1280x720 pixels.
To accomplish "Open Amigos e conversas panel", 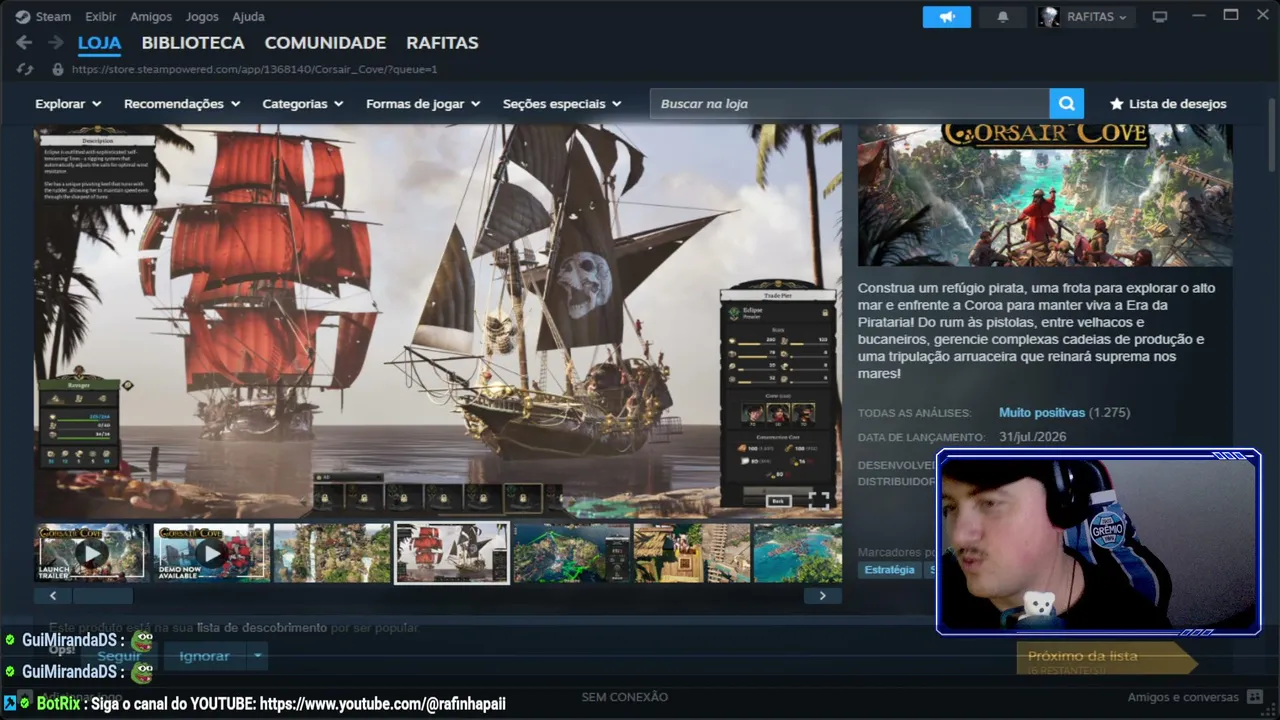I will 1183,697.
